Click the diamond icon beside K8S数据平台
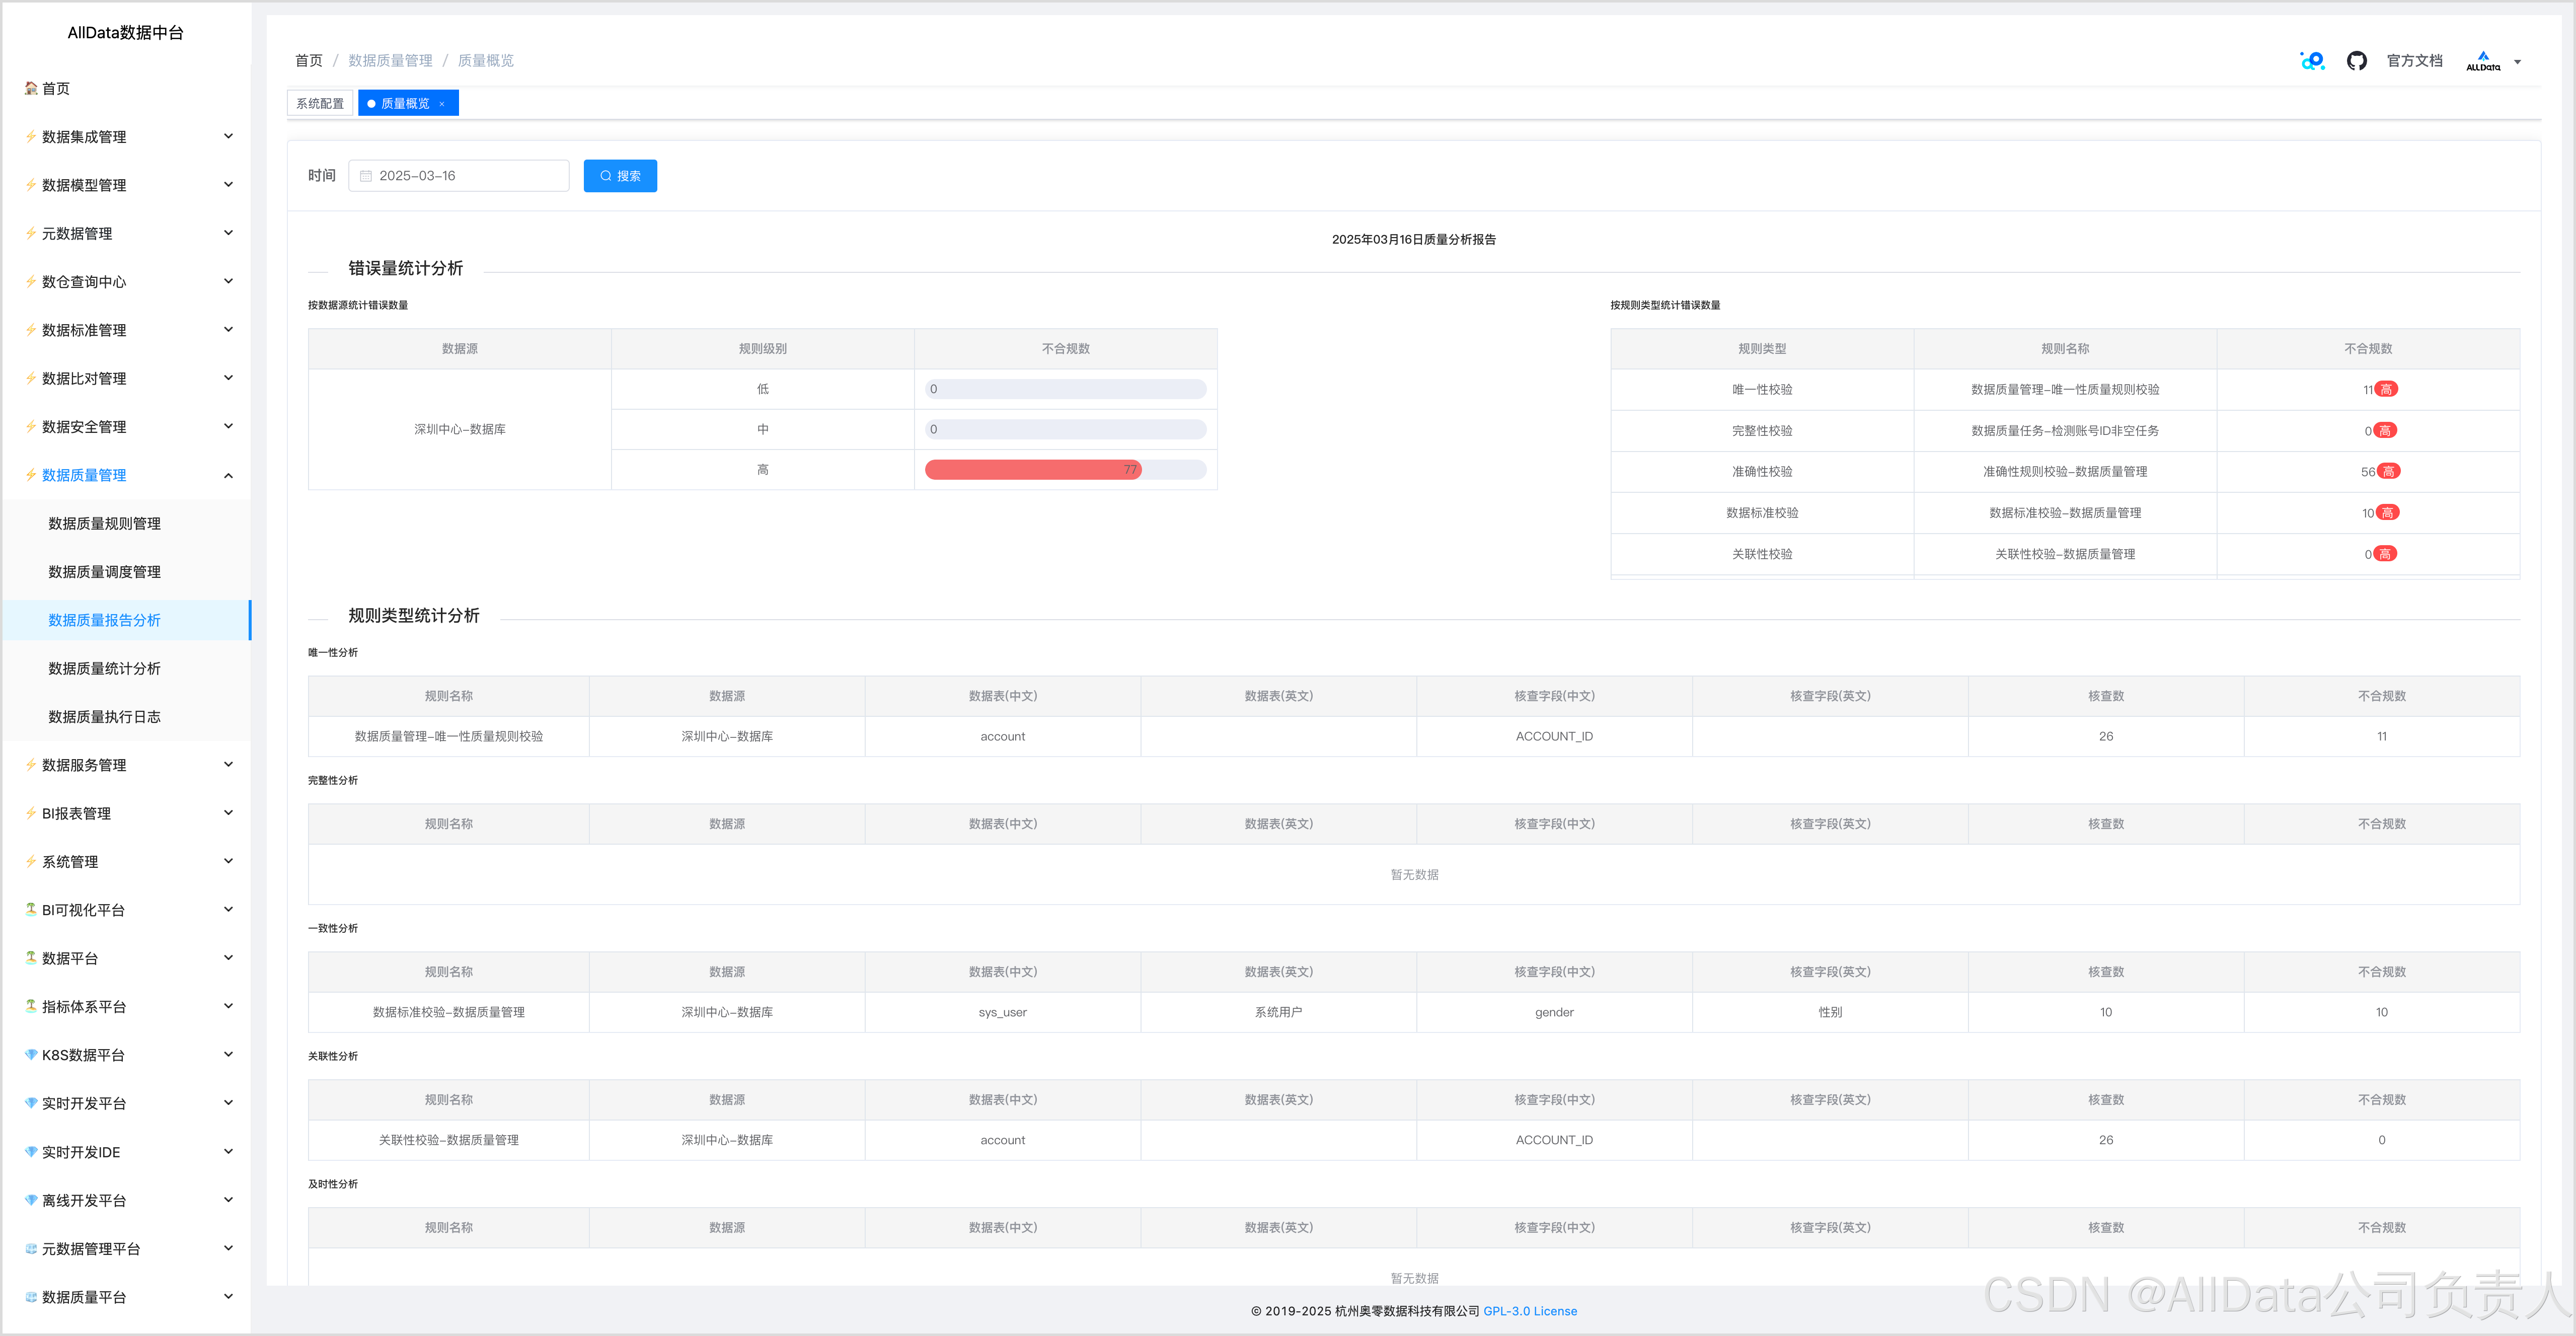Screen dimensions: 2576x1336 31,1055
